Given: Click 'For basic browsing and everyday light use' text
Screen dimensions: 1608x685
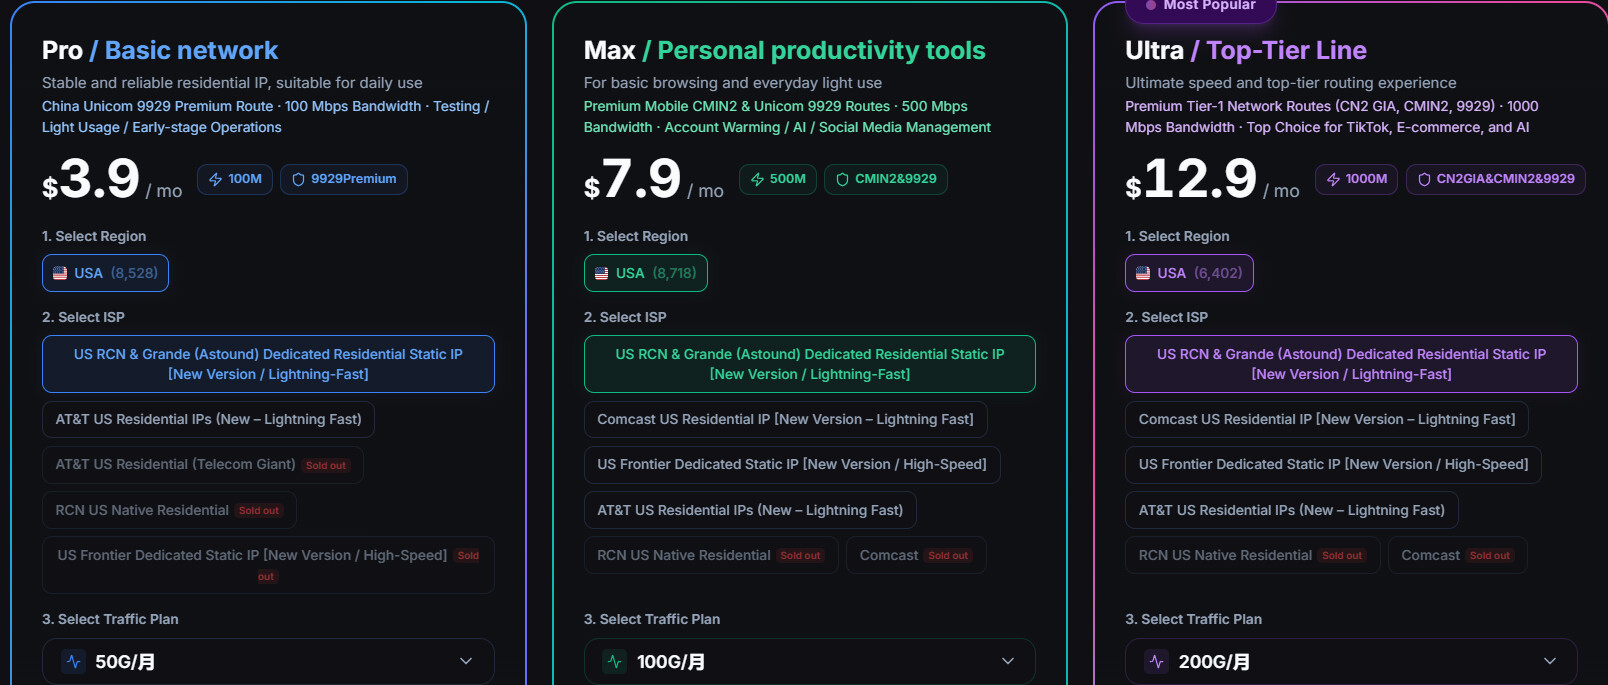Looking at the screenshot, I should click(733, 83).
